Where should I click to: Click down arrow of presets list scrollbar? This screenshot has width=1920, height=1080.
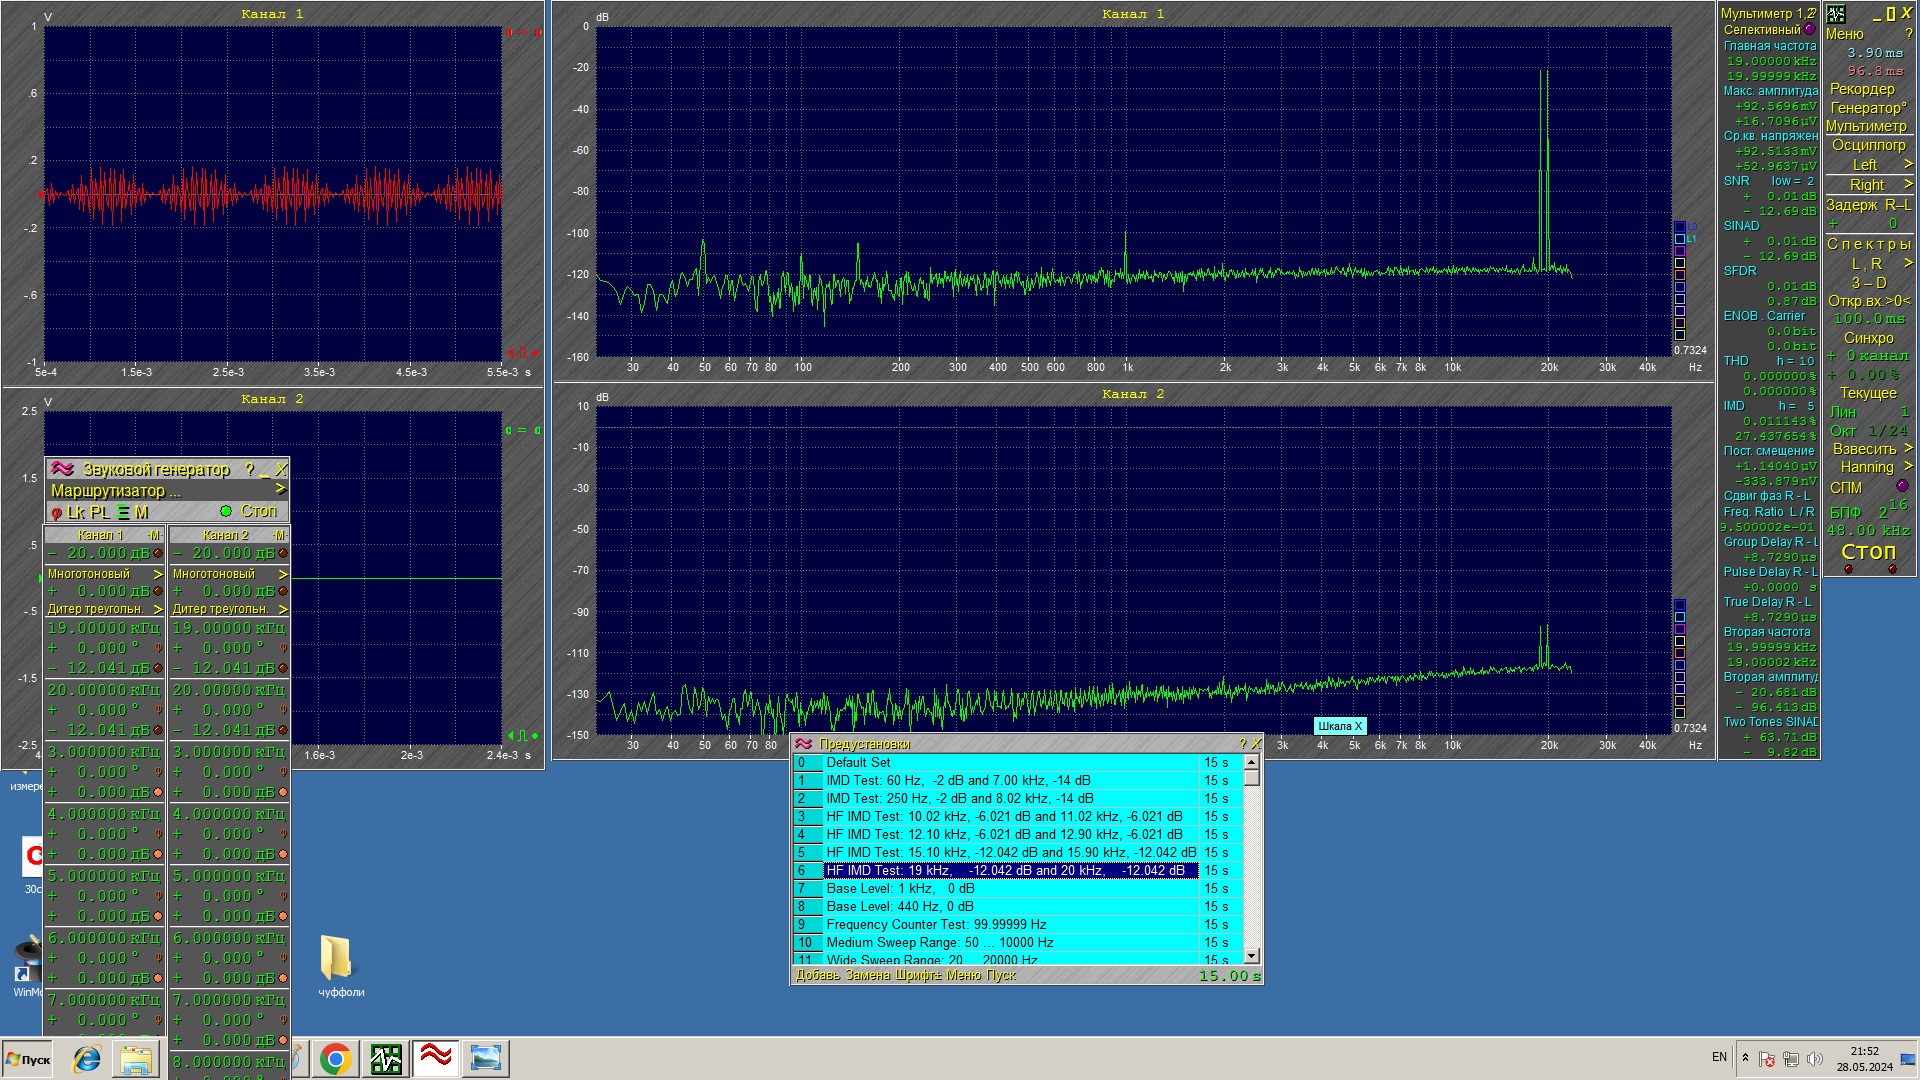tap(1251, 955)
